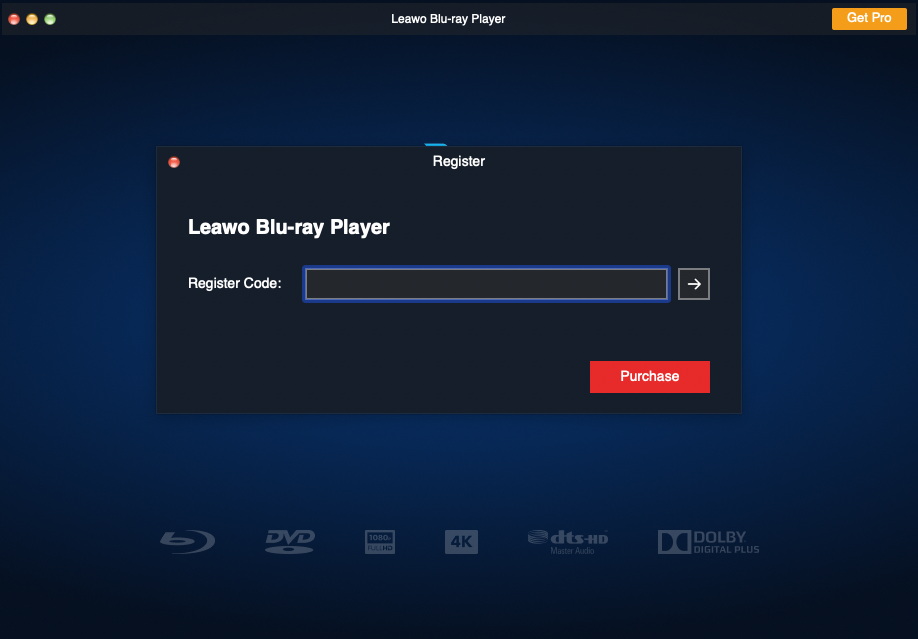
Task: Click the "Leawo Blu-ray Player" dialog heading
Action: point(289,227)
